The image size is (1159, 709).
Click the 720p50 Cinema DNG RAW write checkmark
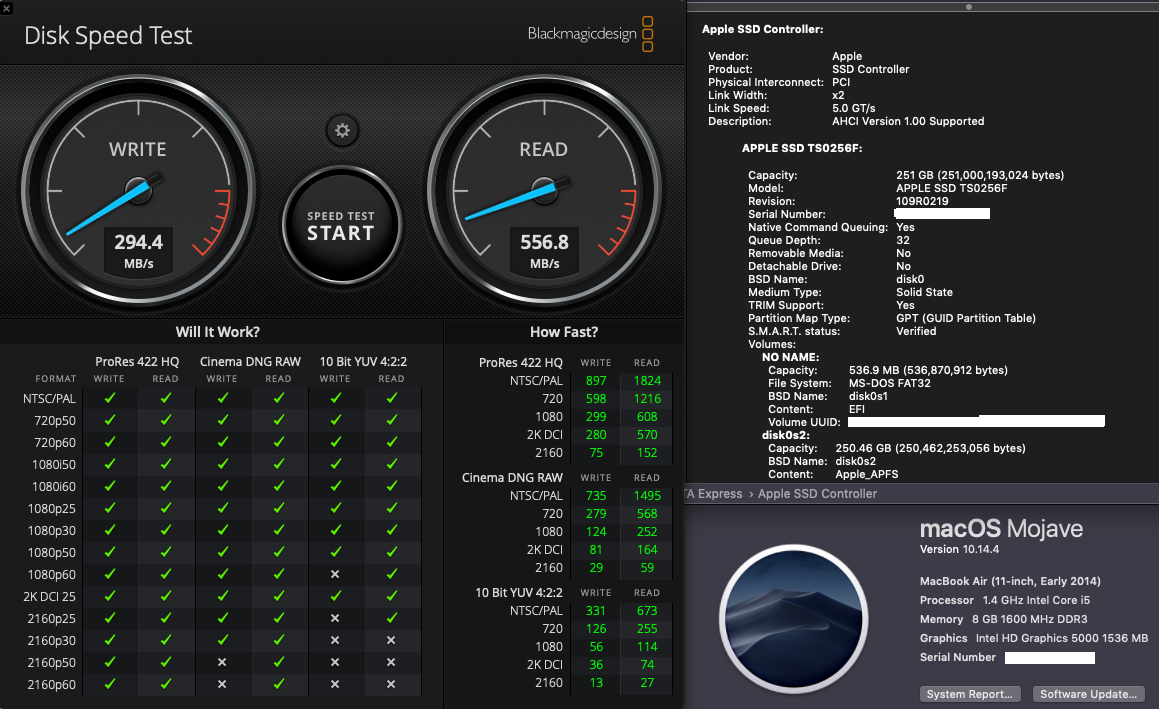click(x=222, y=420)
